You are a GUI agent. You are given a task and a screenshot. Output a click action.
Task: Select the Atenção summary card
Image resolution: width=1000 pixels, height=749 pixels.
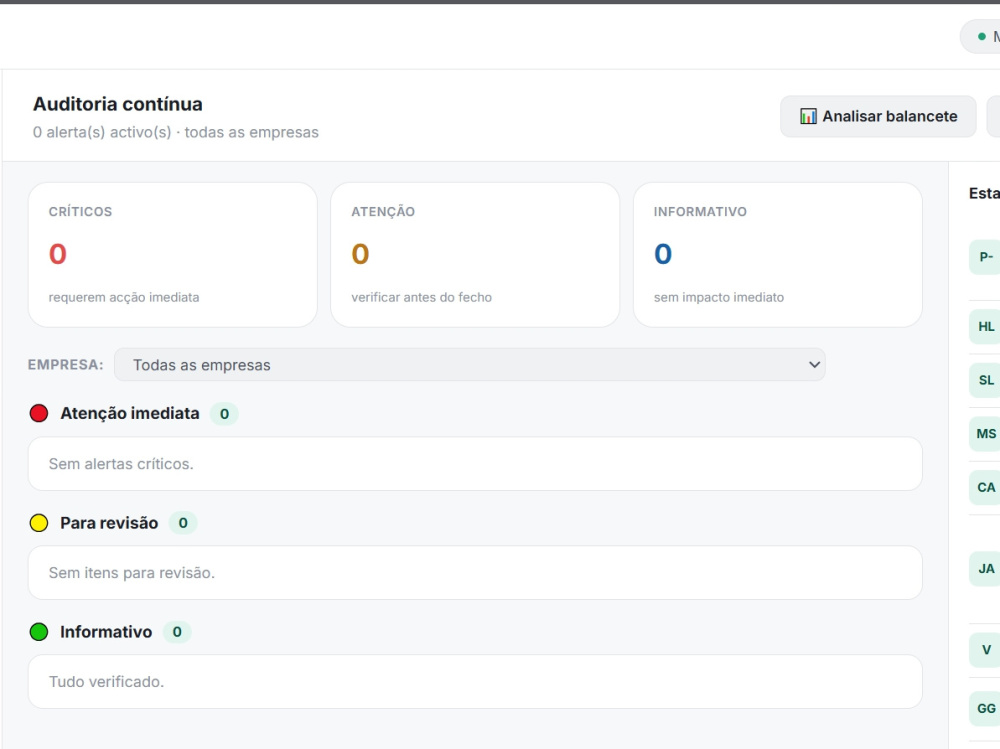pos(474,255)
